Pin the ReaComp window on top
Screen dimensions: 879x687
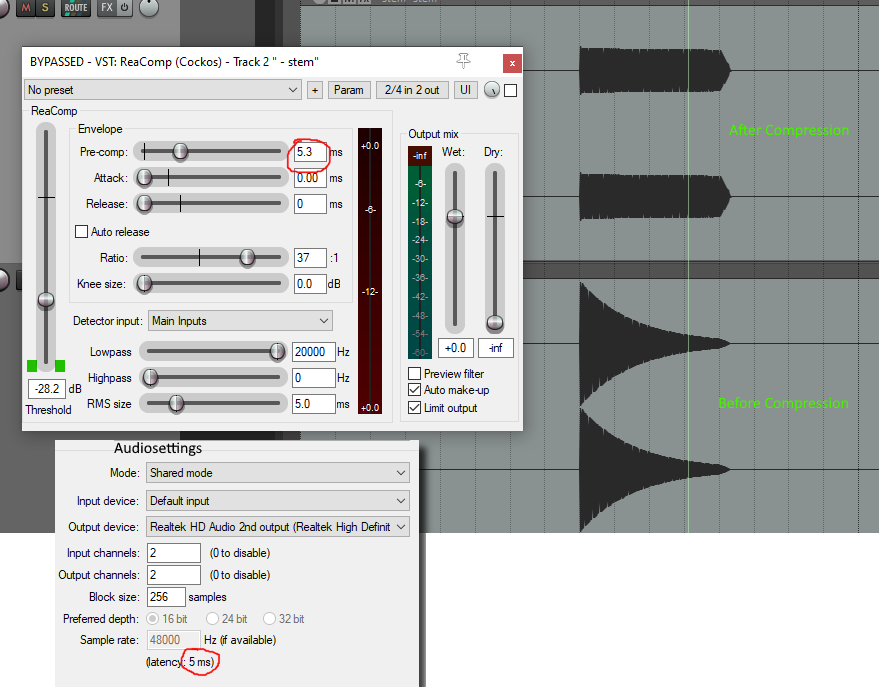[464, 61]
